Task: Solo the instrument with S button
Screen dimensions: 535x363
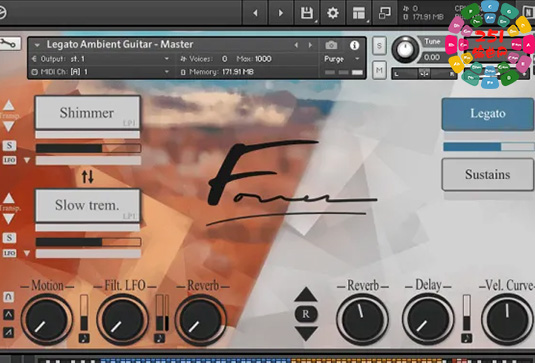Action: (379, 45)
